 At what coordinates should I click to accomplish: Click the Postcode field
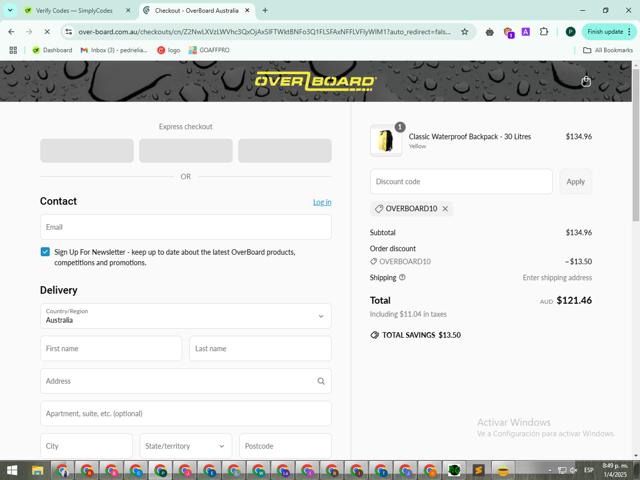[x=285, y=446]
